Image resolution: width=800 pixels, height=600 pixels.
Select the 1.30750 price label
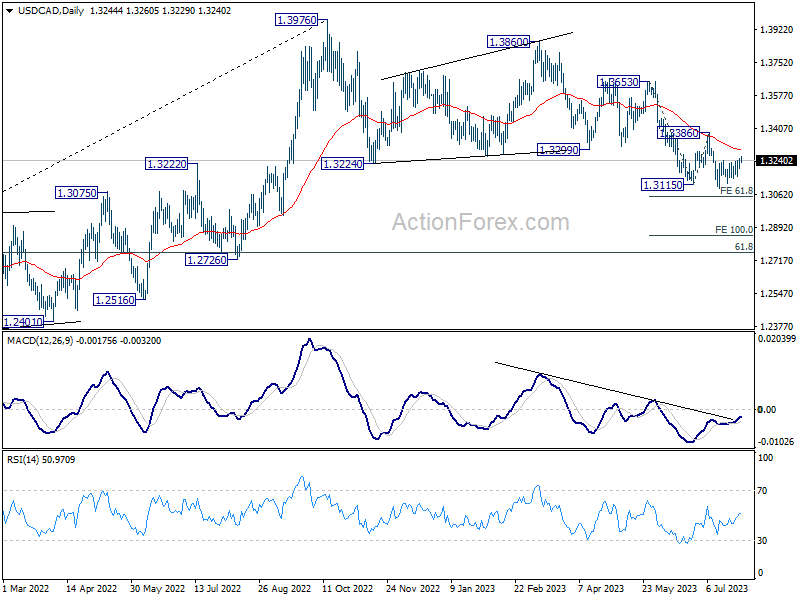[77, 193]
